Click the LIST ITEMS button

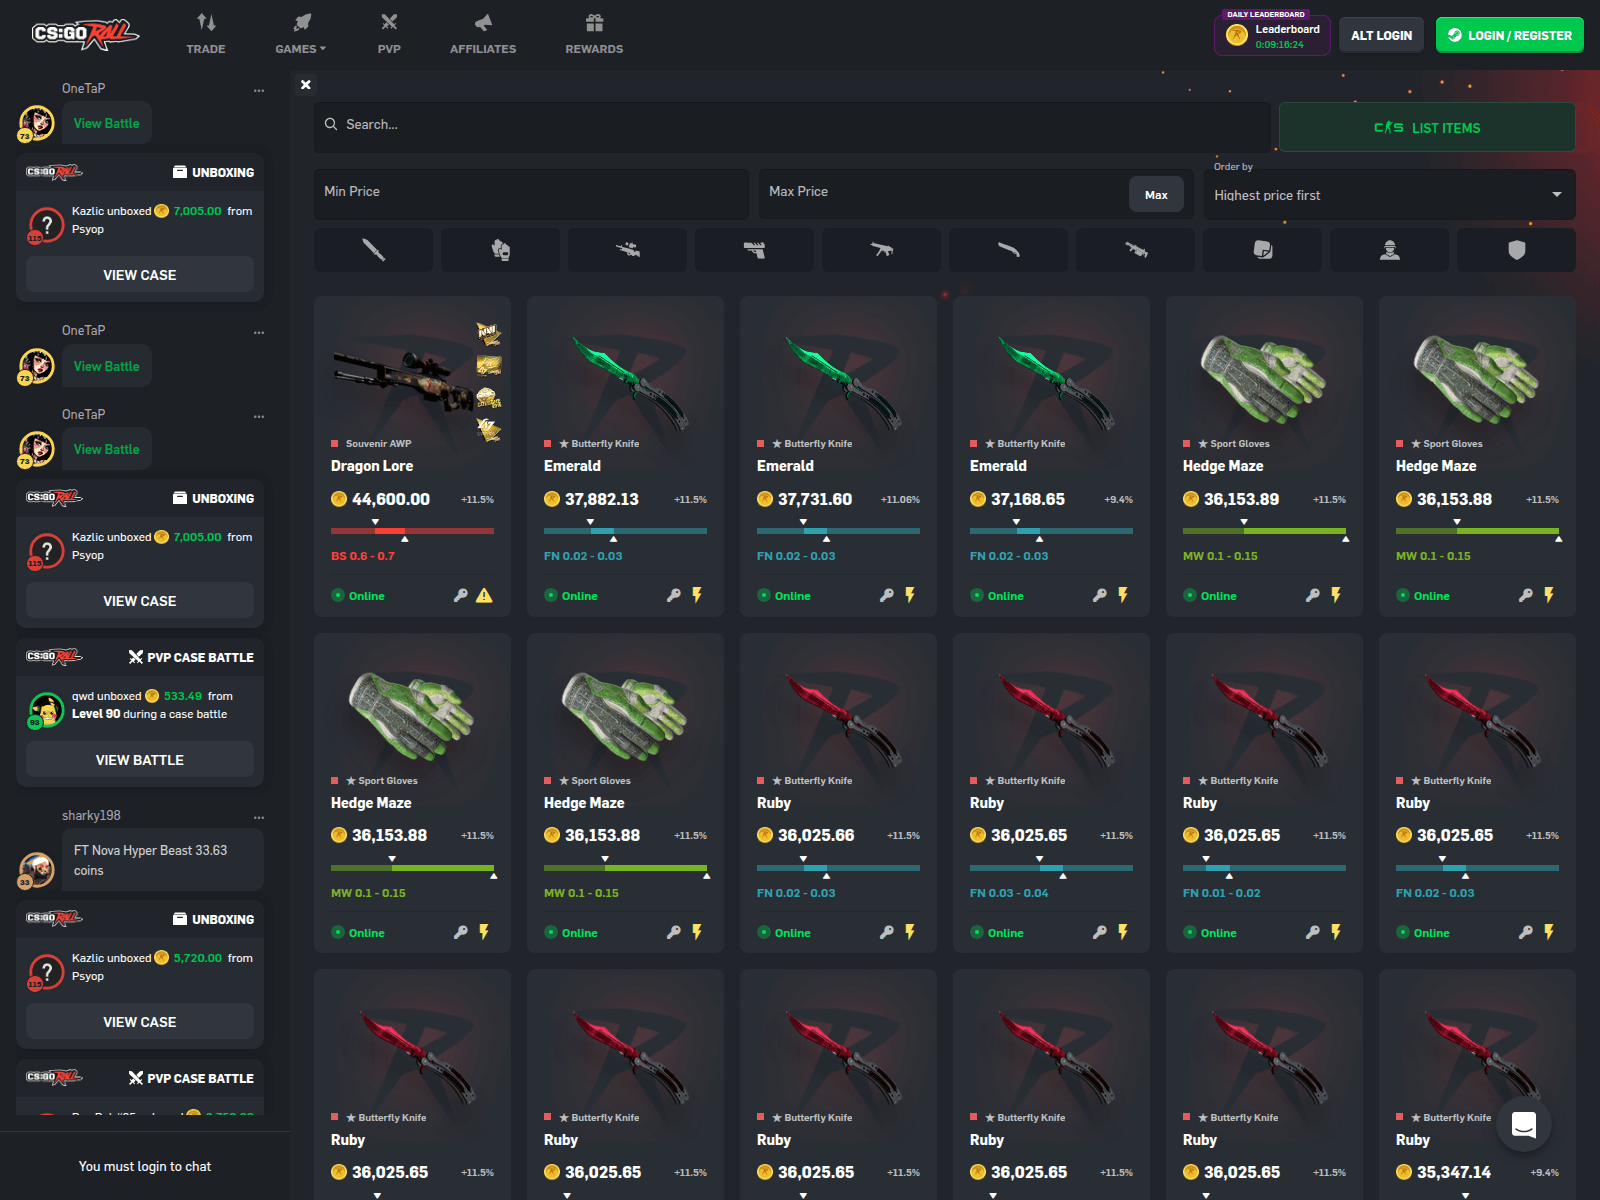point(1427,127)
